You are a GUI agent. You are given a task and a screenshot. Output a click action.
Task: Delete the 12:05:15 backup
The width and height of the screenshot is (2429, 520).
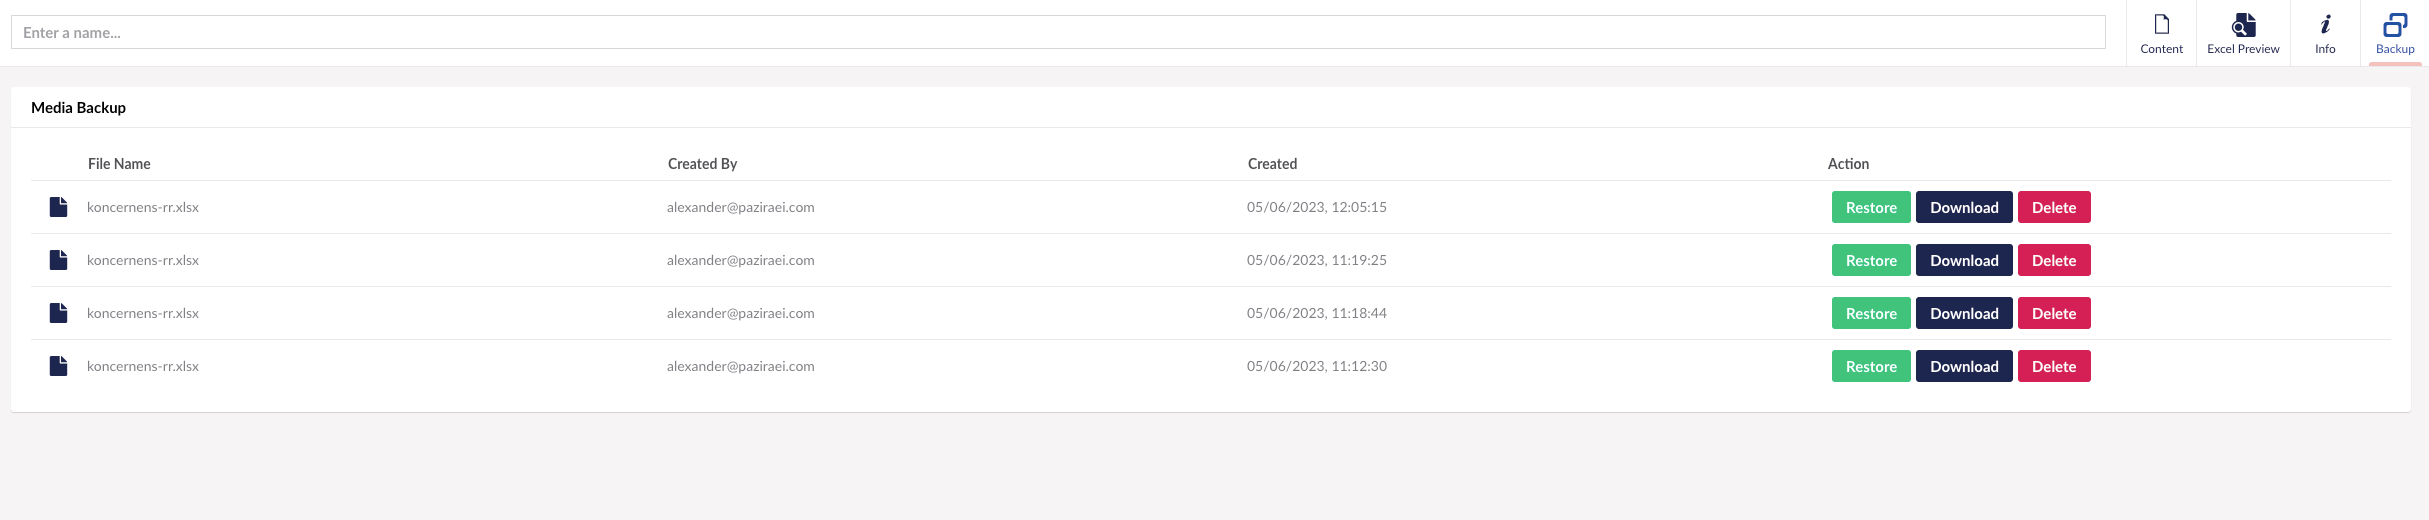click(2054, 207)
